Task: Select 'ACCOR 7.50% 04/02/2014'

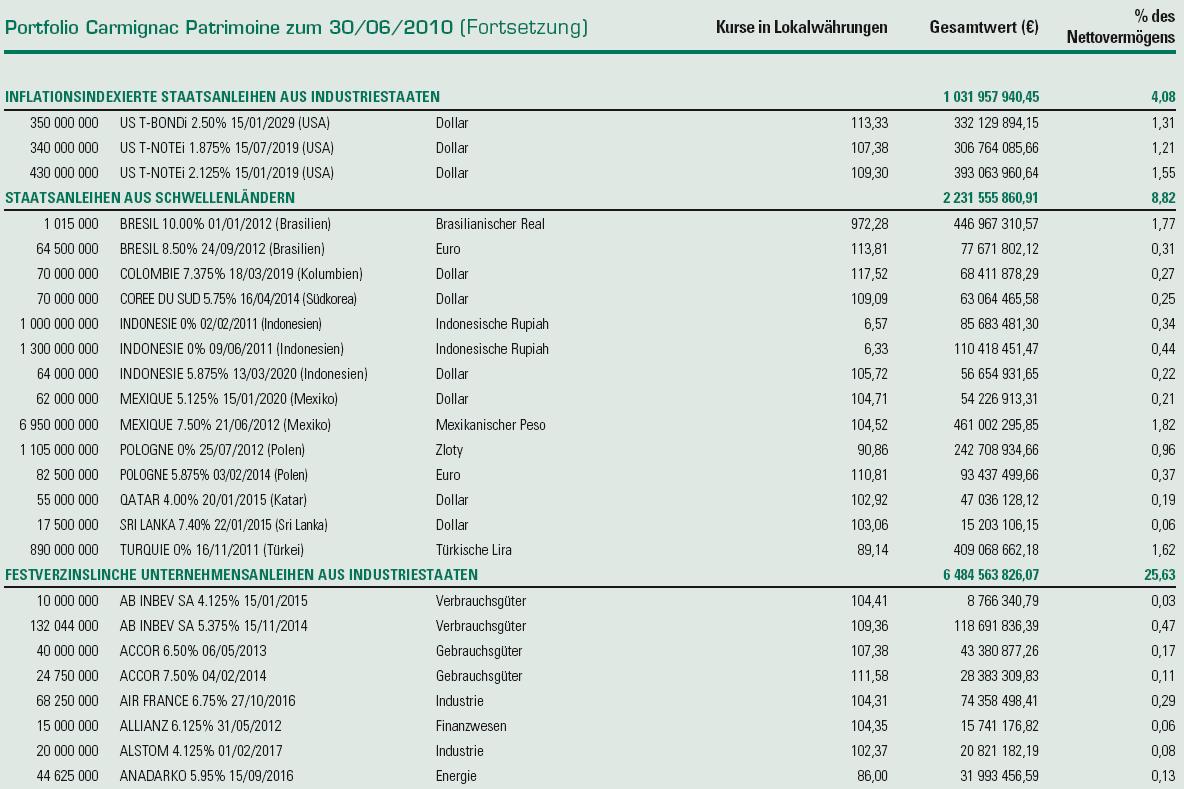Action: [193, 676]
